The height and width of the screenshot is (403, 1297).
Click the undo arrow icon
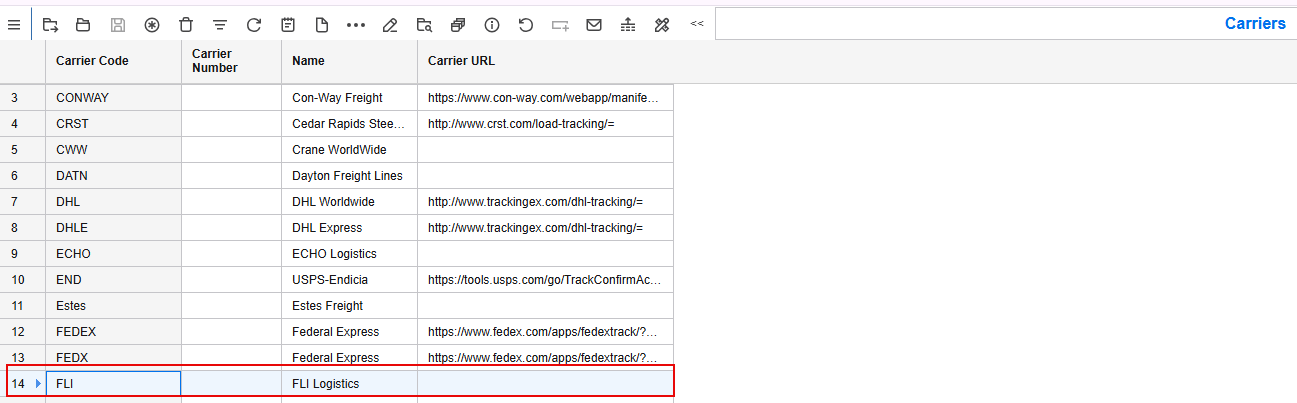pyautogui.click(x=526, y=24)
